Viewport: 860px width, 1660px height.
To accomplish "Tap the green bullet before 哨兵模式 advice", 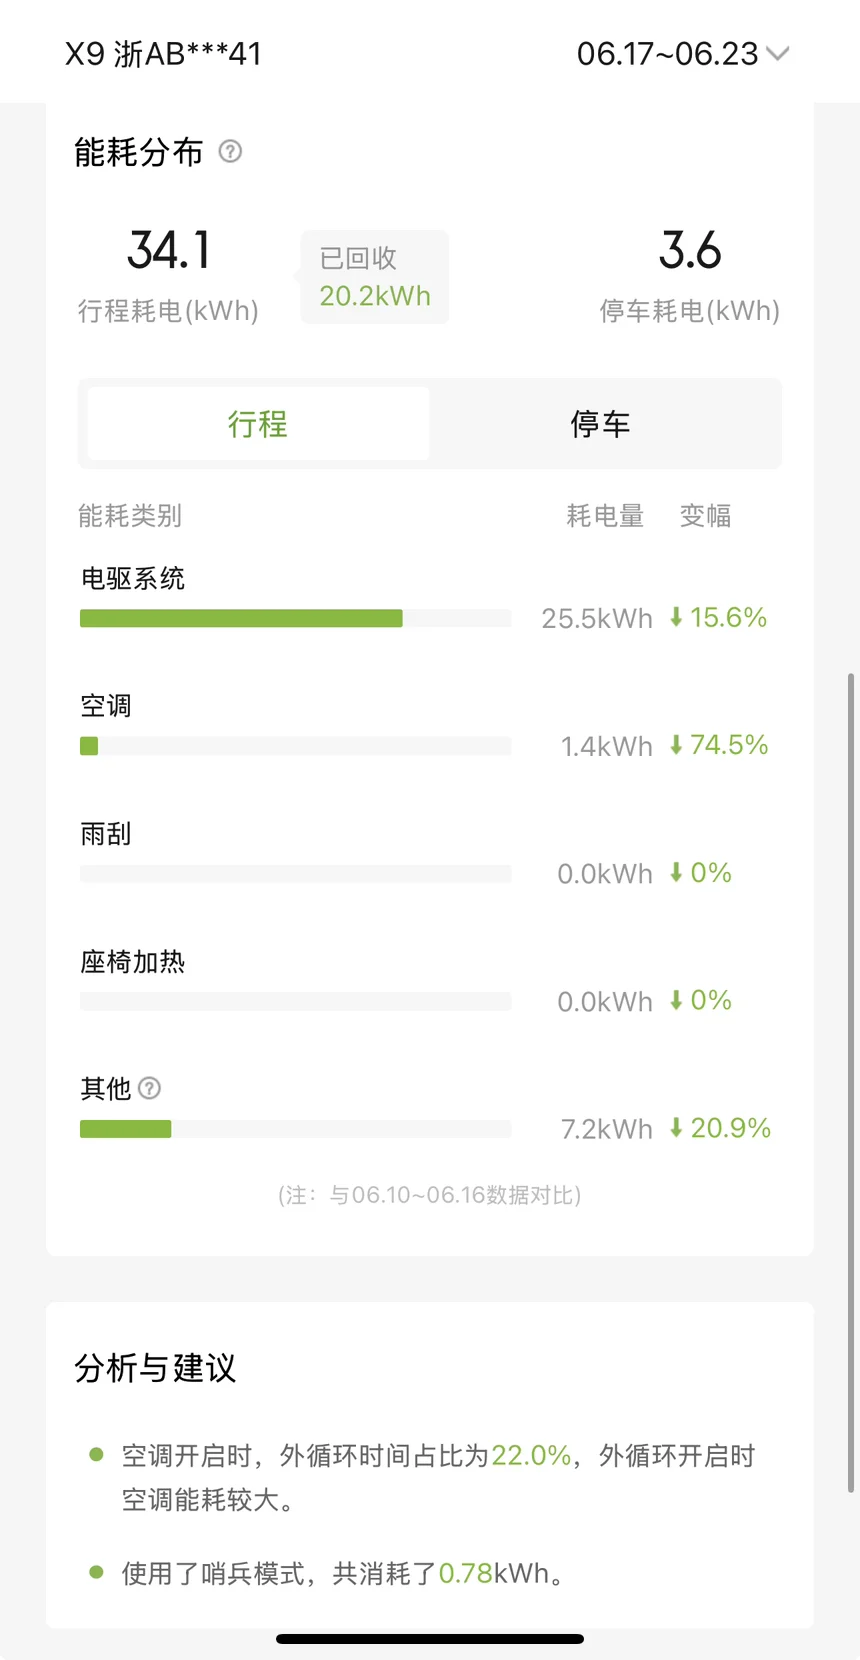I will pyautogui.click(x=96, y=1572).
